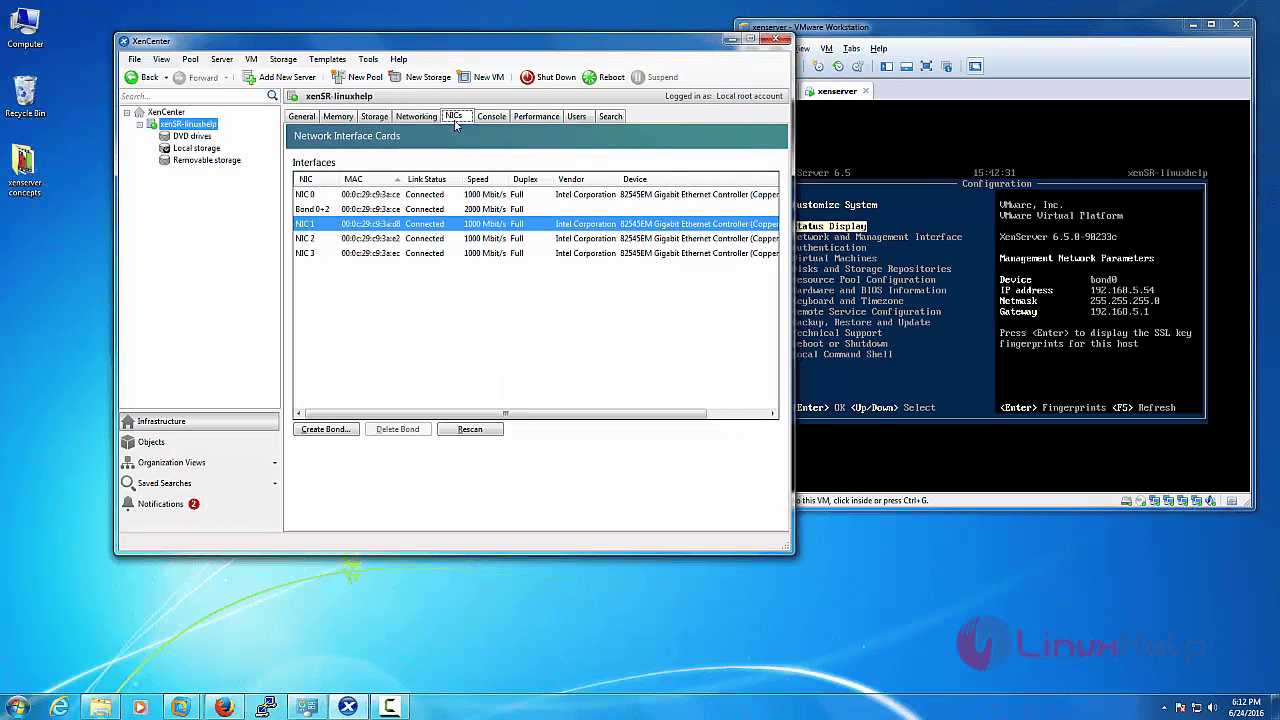Sort by the MAC column header
The image size is (1280, 720).
coord(370,179)
